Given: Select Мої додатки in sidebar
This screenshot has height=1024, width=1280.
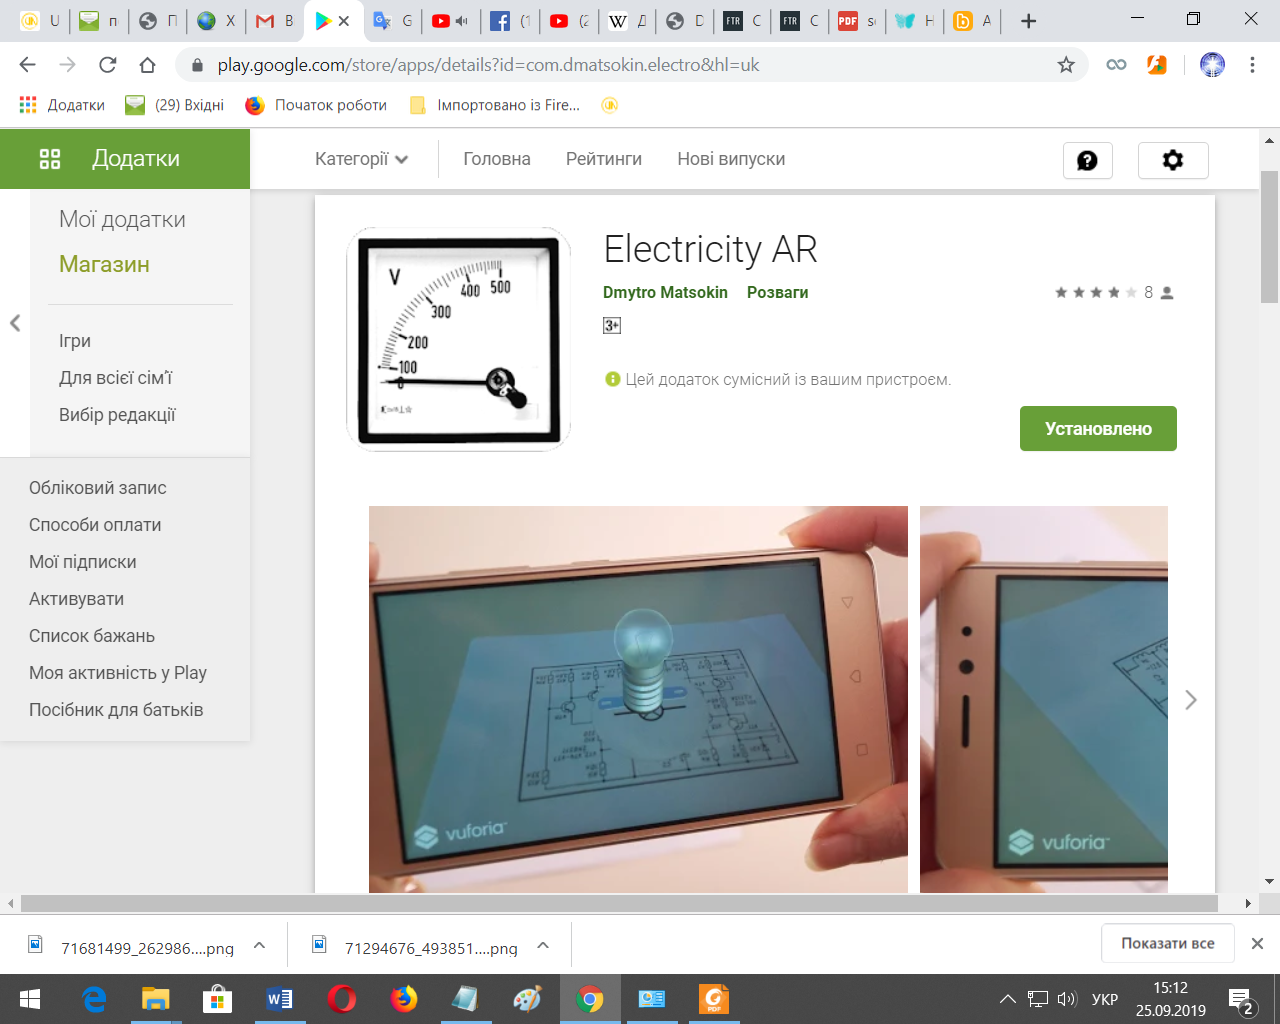Looking at the screenshot, I should tap(122, 219).
